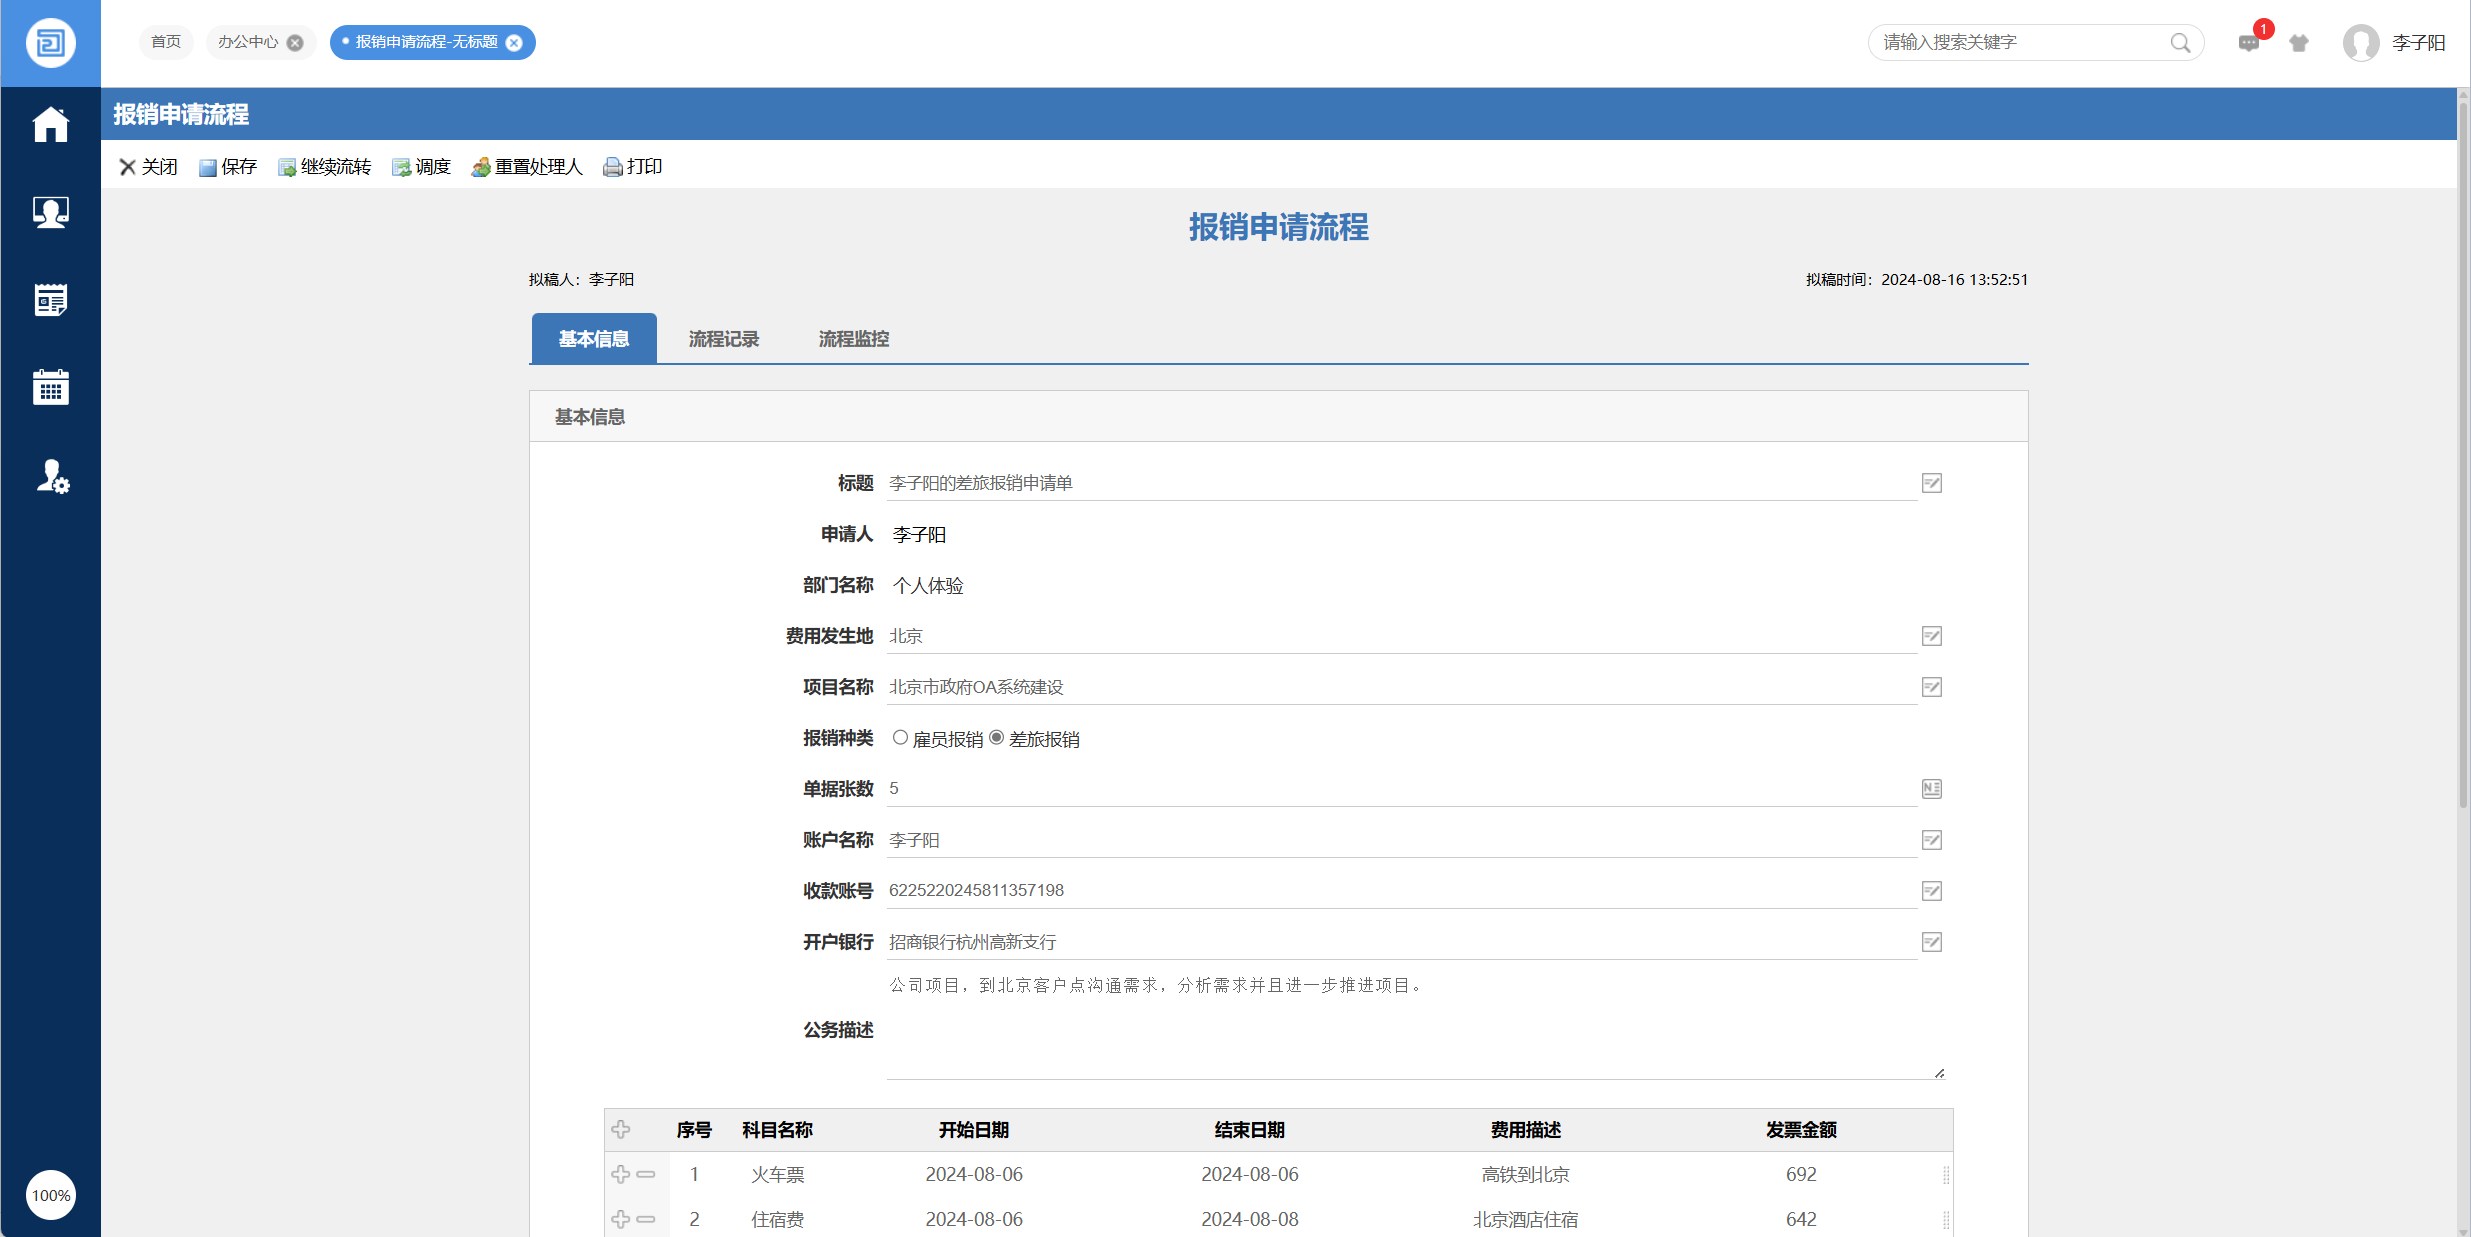Click edit icon beside 费用发生地 field

[x=1931, y=636]
